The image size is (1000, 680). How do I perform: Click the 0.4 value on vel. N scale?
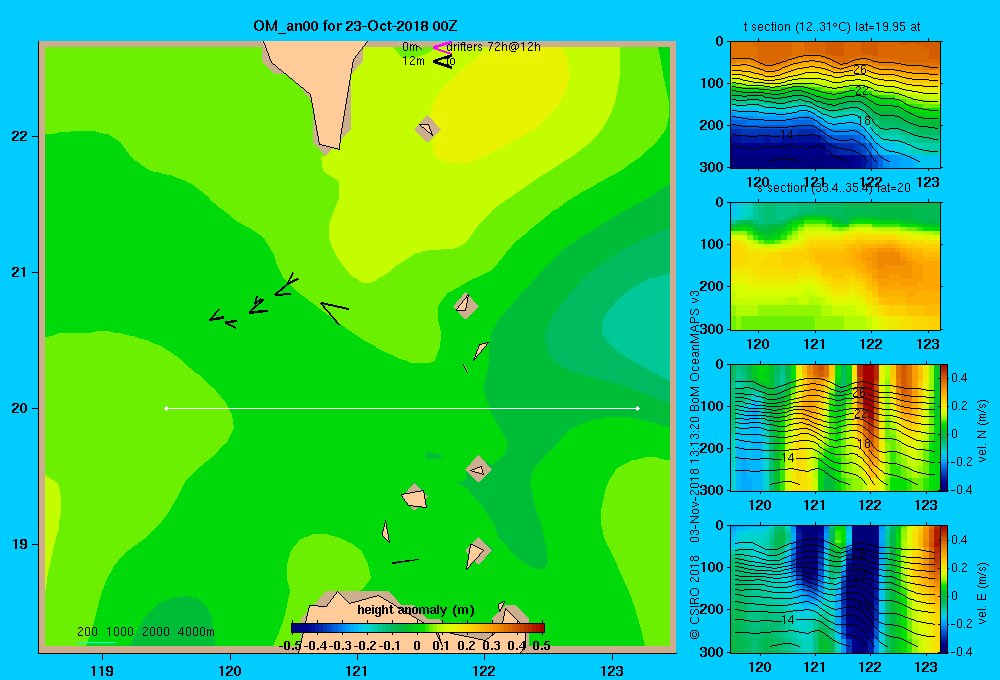tap(959, 378)
